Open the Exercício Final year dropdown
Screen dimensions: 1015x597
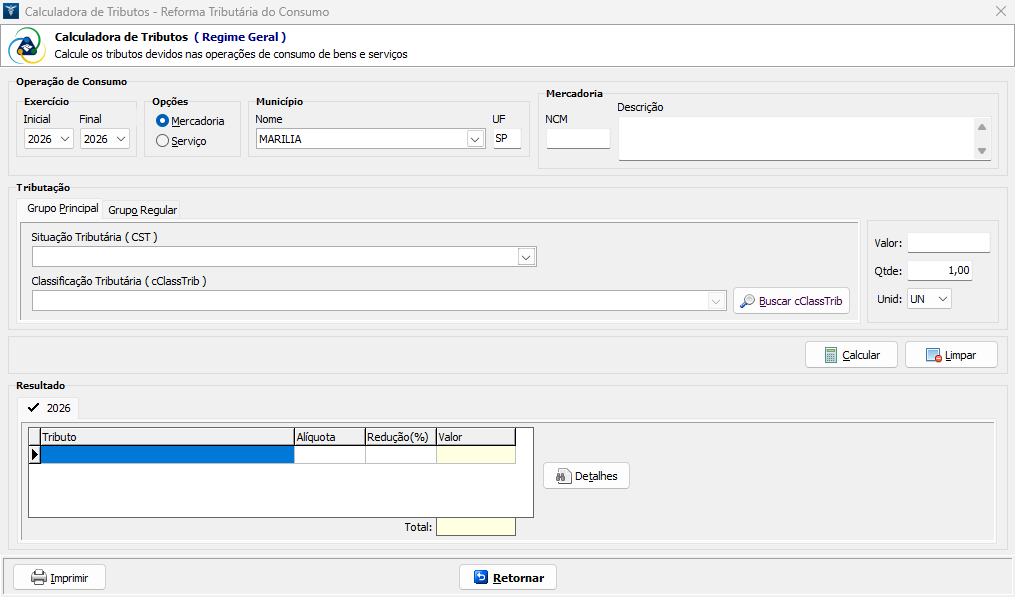coord(121,139)
